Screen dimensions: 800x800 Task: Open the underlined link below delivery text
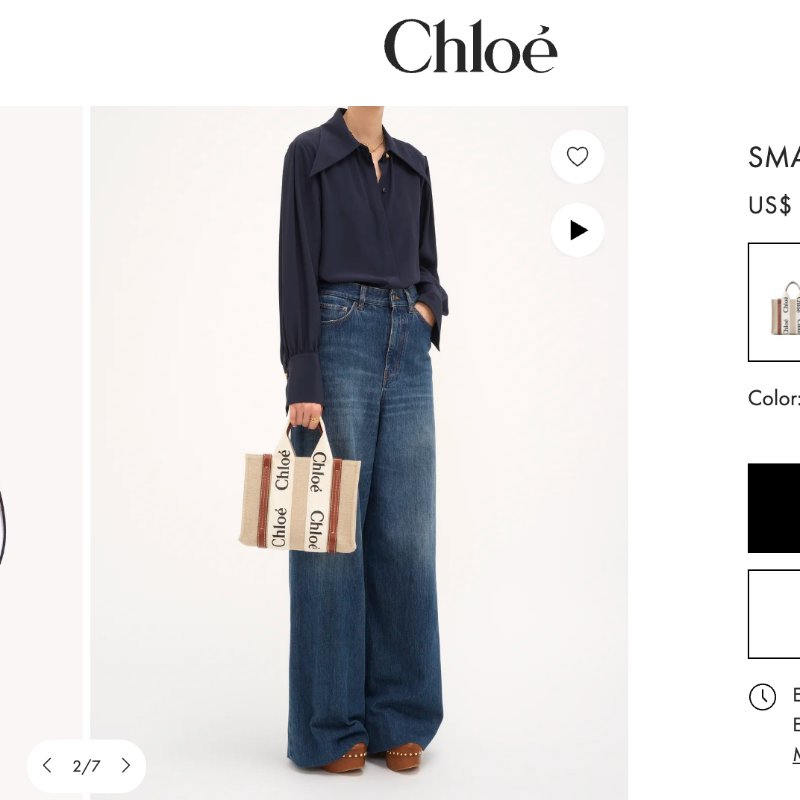pyautogui.click(x=796, y=754)
